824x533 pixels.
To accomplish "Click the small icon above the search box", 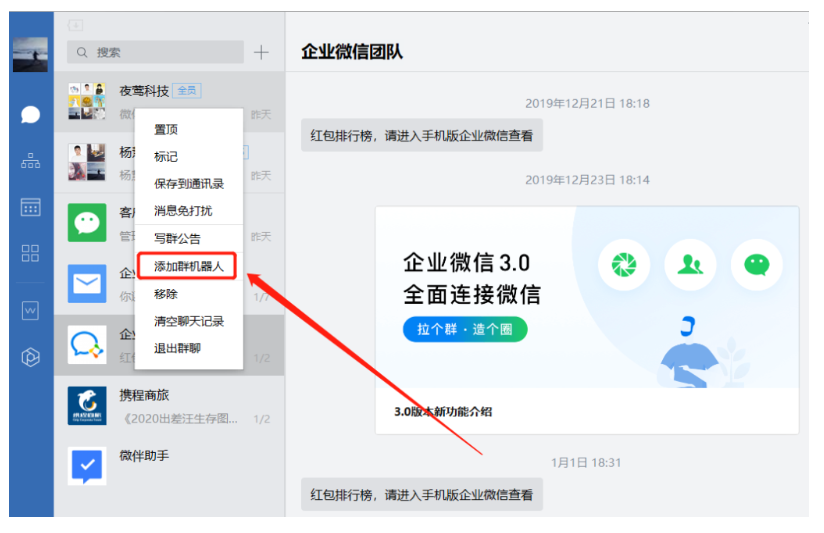I will pyautogui.click(x=75, y=25).
